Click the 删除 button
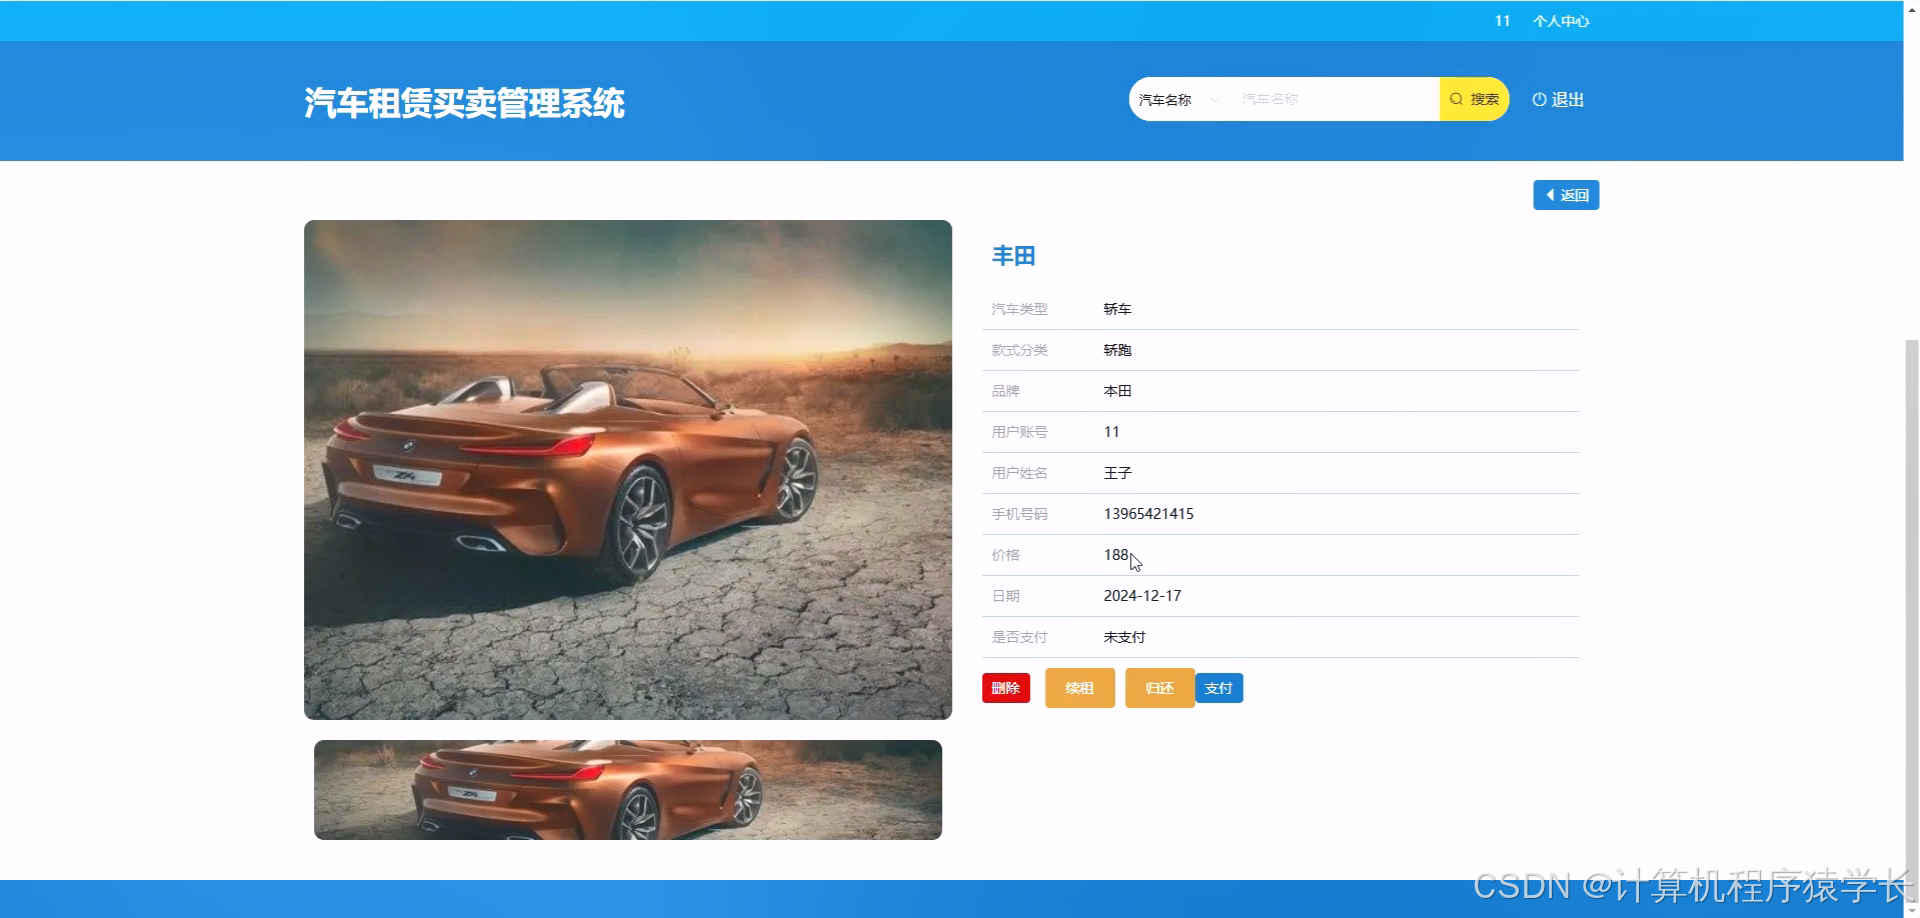1920x918 pixels. [1005, 687]
